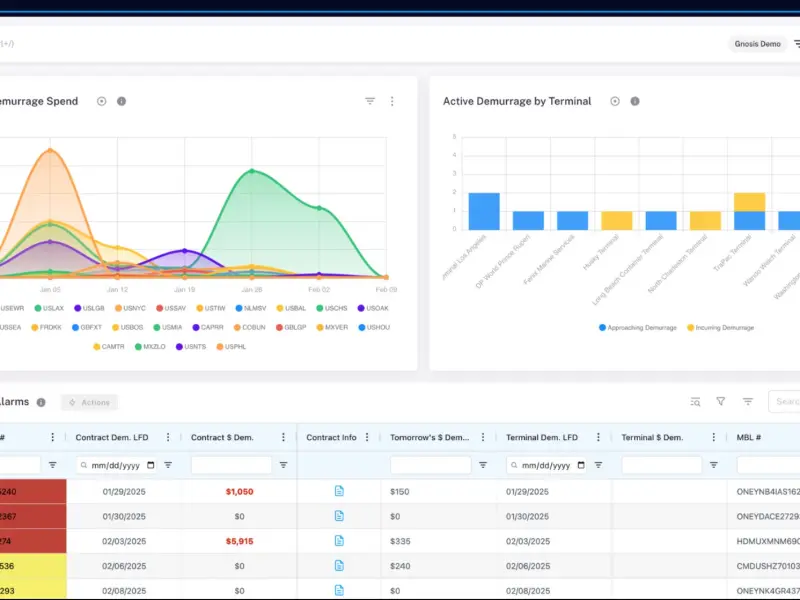Screen dimensions: 800x600
Task: Click the search-list icon above alarms table
Action: point(695,402)
